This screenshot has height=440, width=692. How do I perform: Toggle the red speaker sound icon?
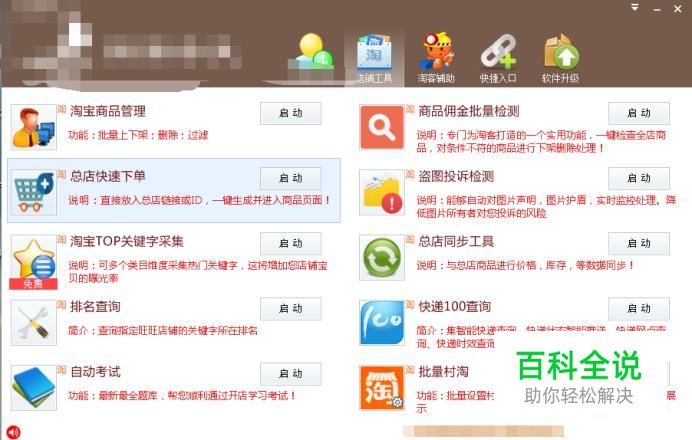coord(14,432)
